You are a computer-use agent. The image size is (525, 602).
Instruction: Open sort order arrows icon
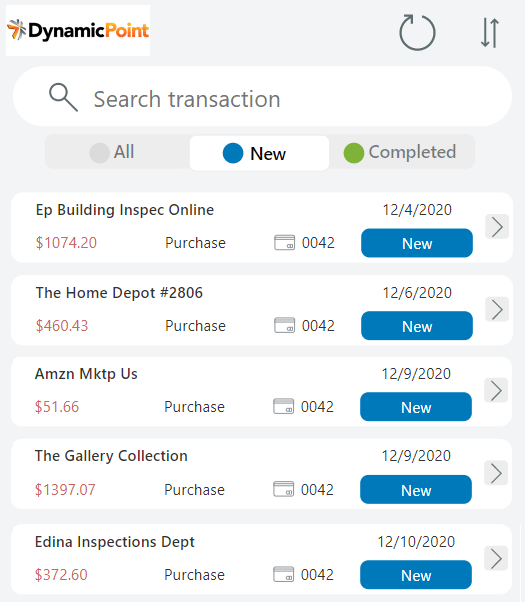[x=490, y=33]
